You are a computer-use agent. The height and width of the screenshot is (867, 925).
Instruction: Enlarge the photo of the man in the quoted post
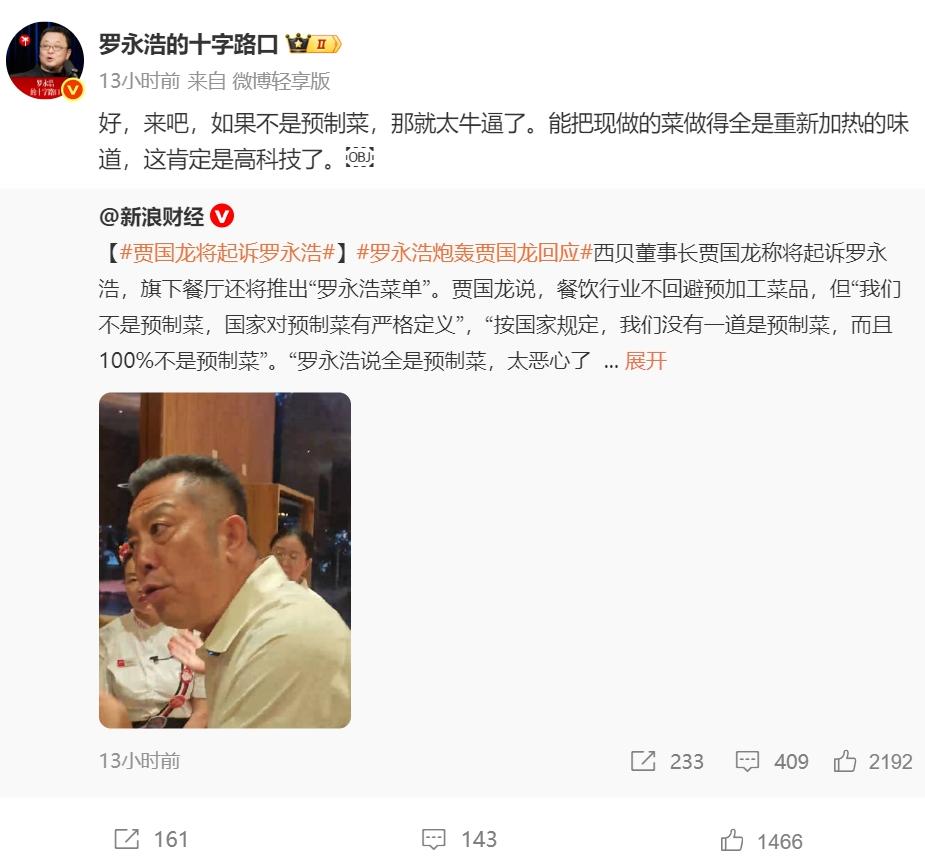tap(225, 560)
